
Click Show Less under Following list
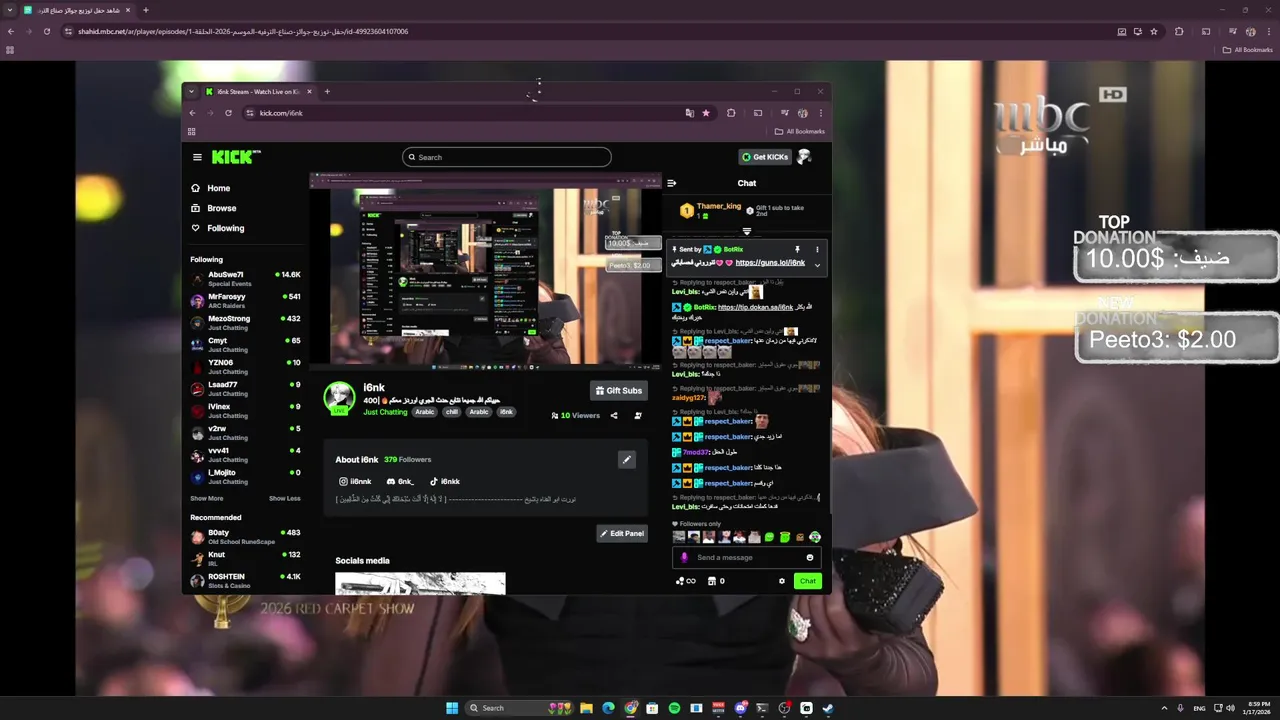pos(285,498)
